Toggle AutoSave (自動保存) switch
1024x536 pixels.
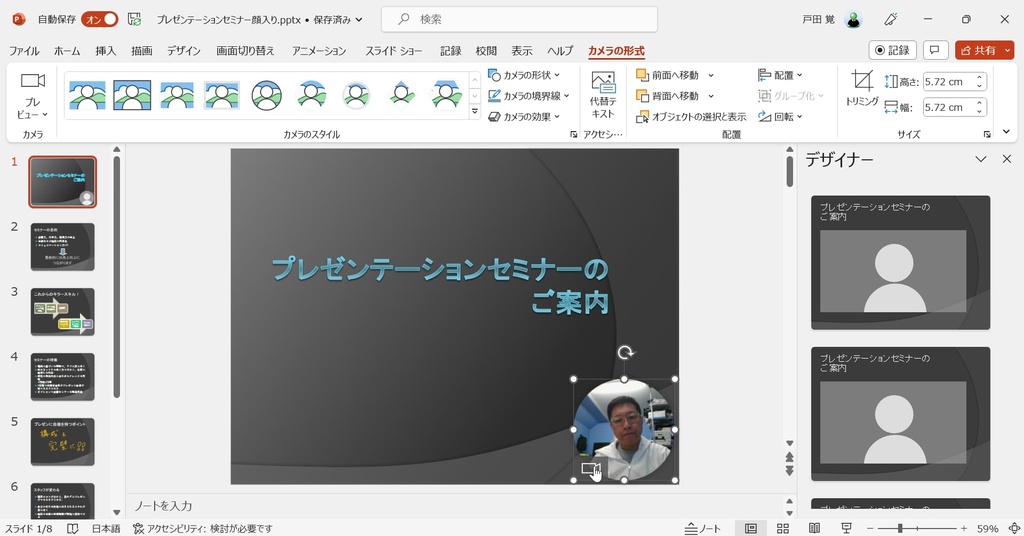click(x=99, y=20)
